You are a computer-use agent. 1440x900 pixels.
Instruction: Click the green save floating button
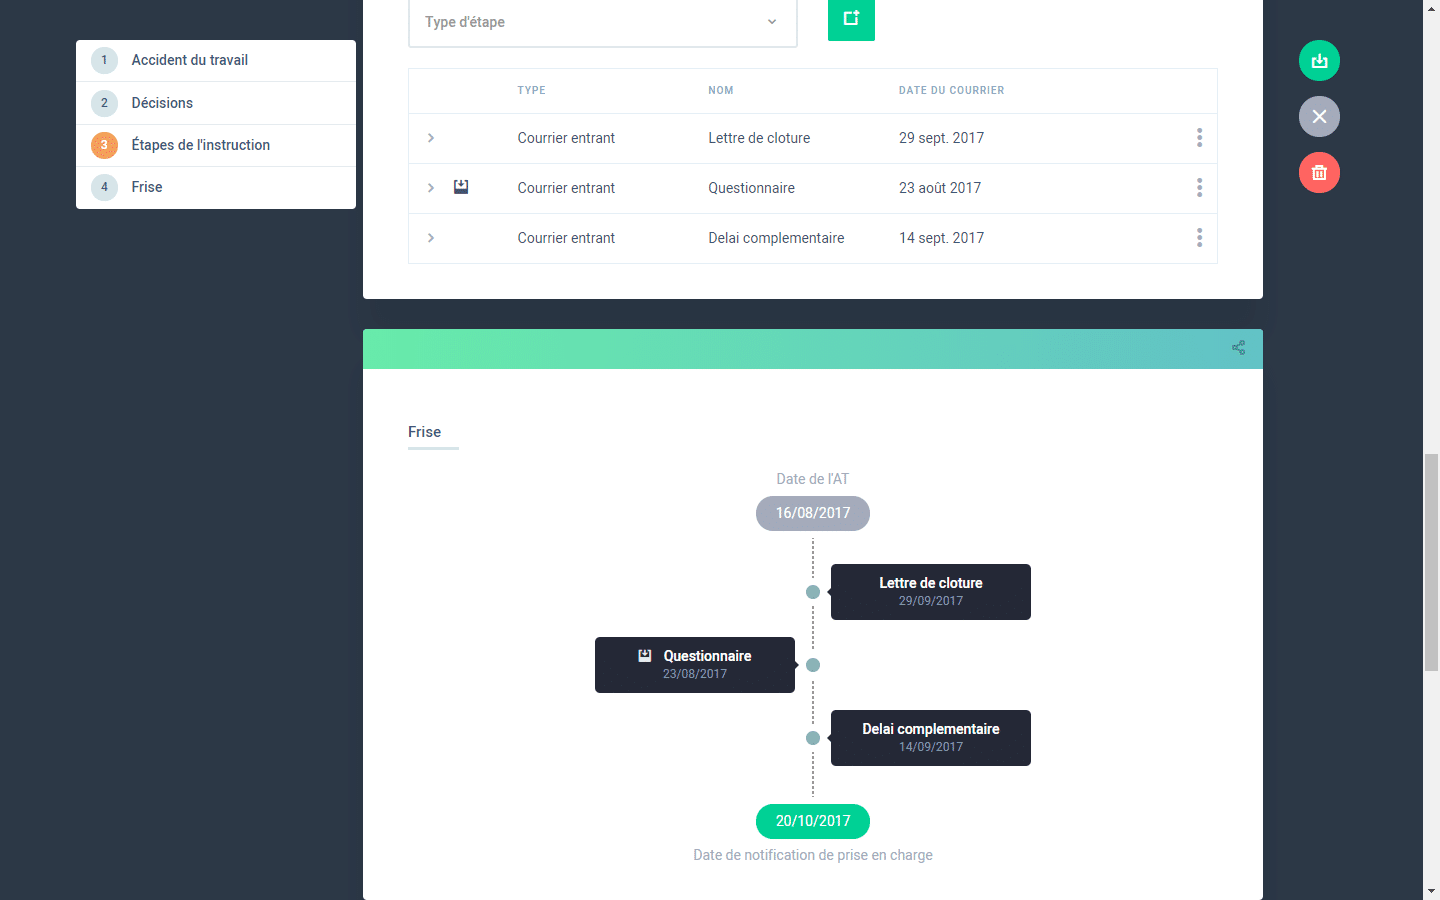(1319, 61)
